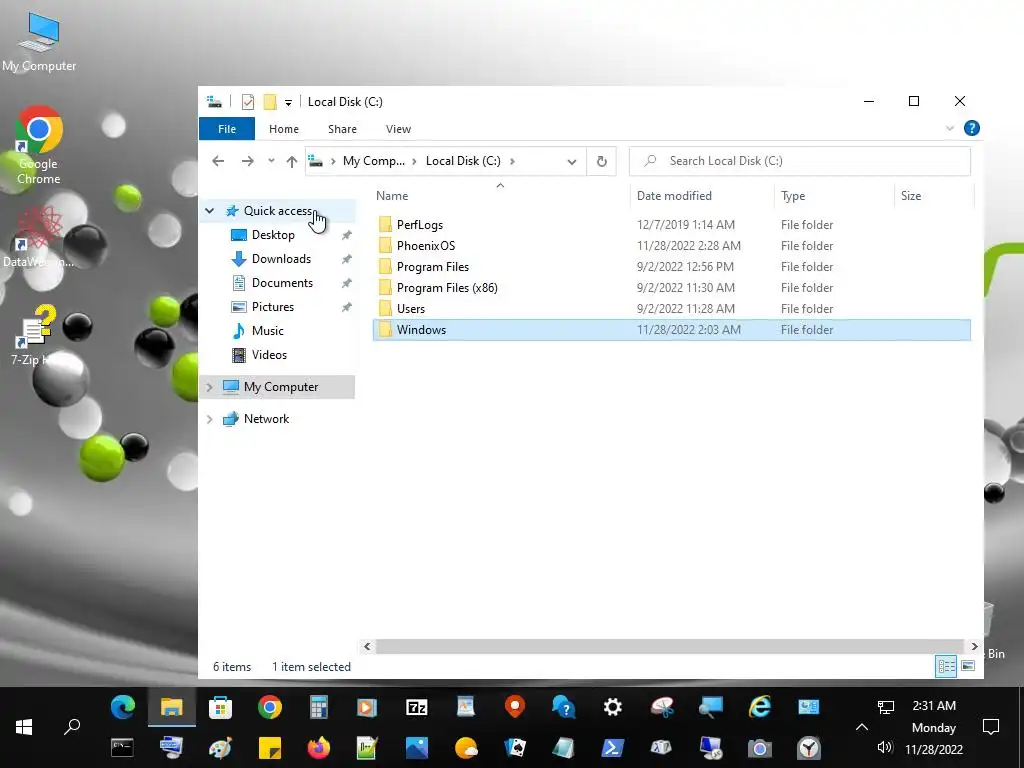Go forward with the right arrow

pyautogui.click(x=248, y=161)
